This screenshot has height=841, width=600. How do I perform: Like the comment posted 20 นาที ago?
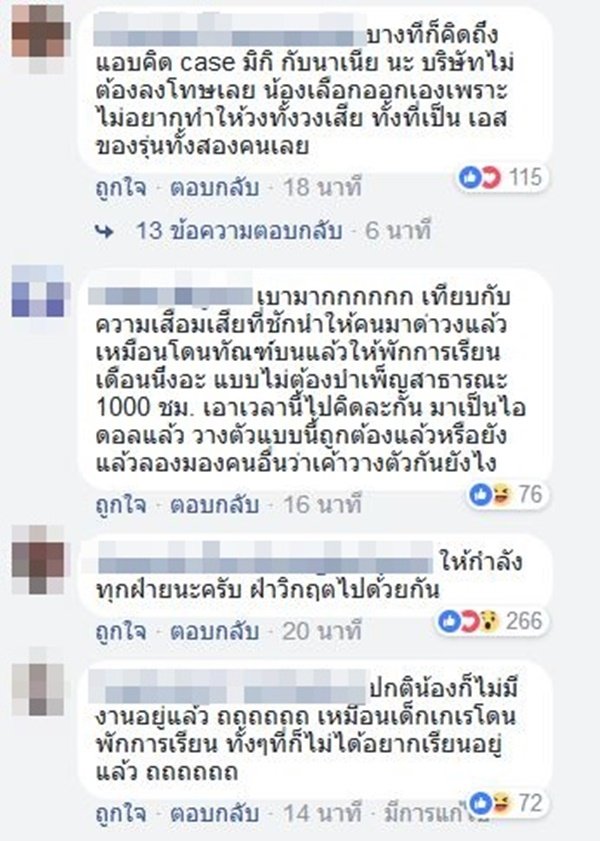tap(121, 631)
